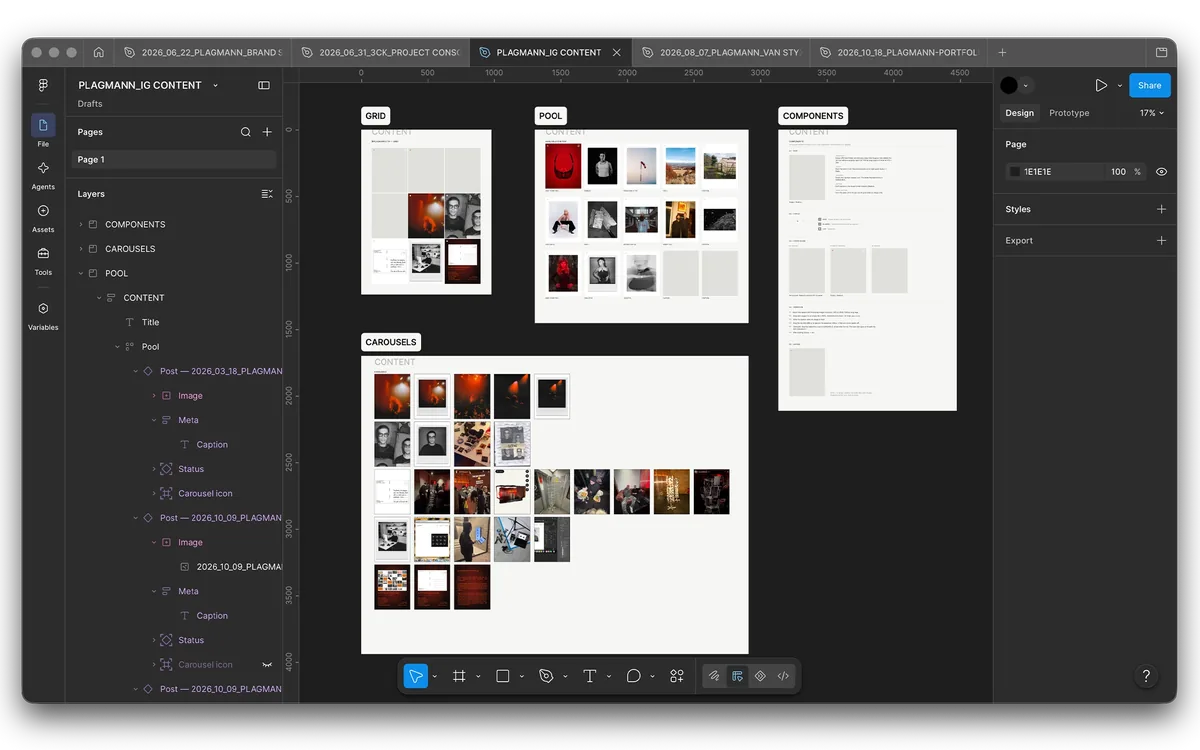The height and width of the screenshot is (750, 1200).
Task: Collapse the POOL frame layer
Action: click(81, 273)
